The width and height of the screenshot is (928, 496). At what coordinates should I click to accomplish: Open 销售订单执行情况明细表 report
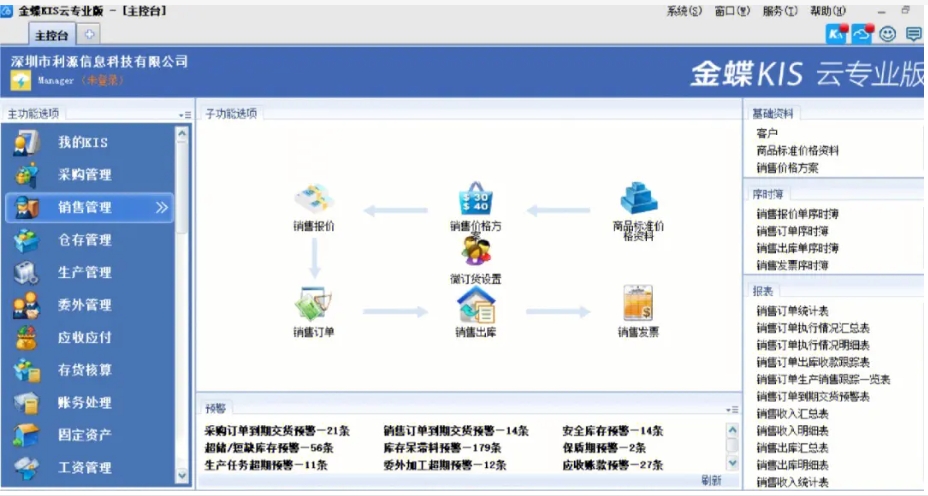coord(813,346)
